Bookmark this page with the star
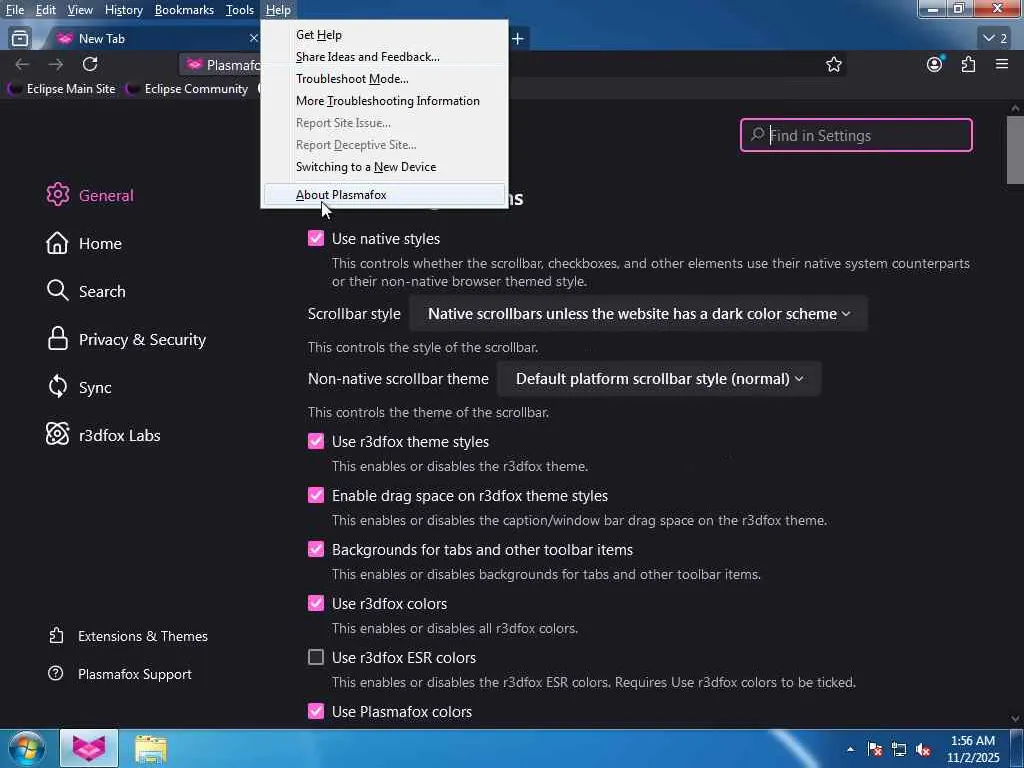 point(833,64)
